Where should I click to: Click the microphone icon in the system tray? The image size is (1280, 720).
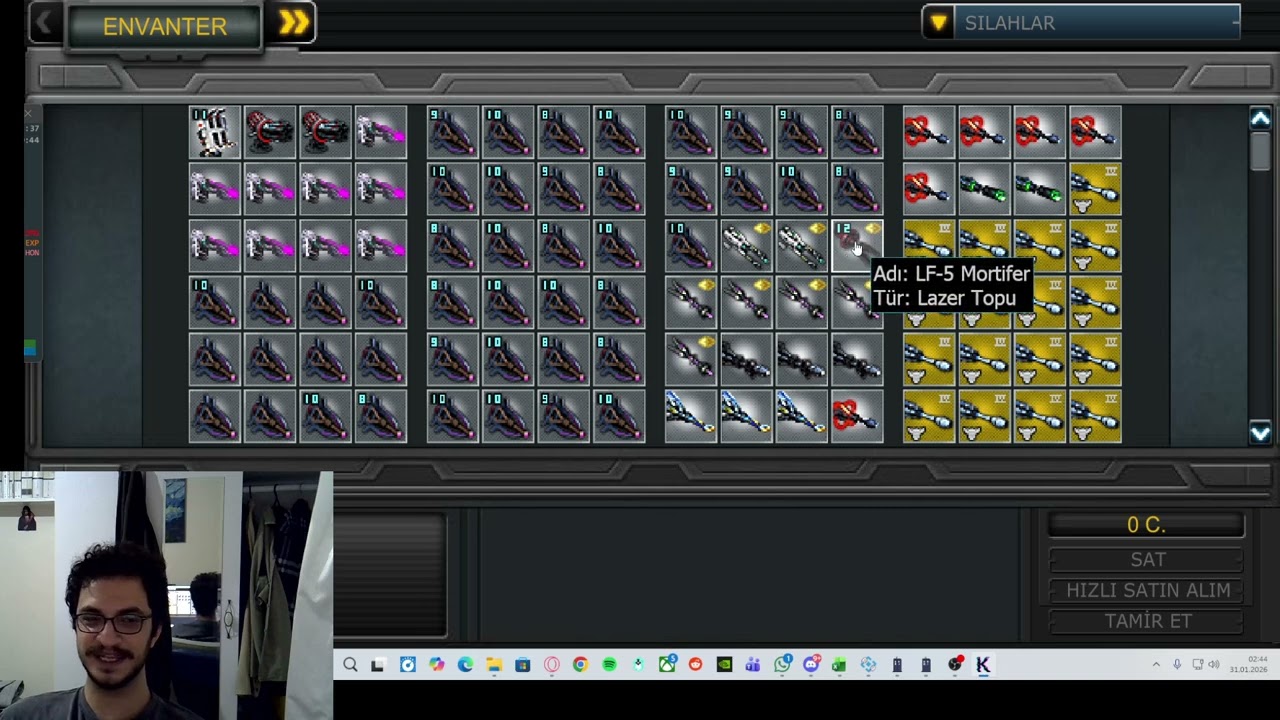point(1177,665)
